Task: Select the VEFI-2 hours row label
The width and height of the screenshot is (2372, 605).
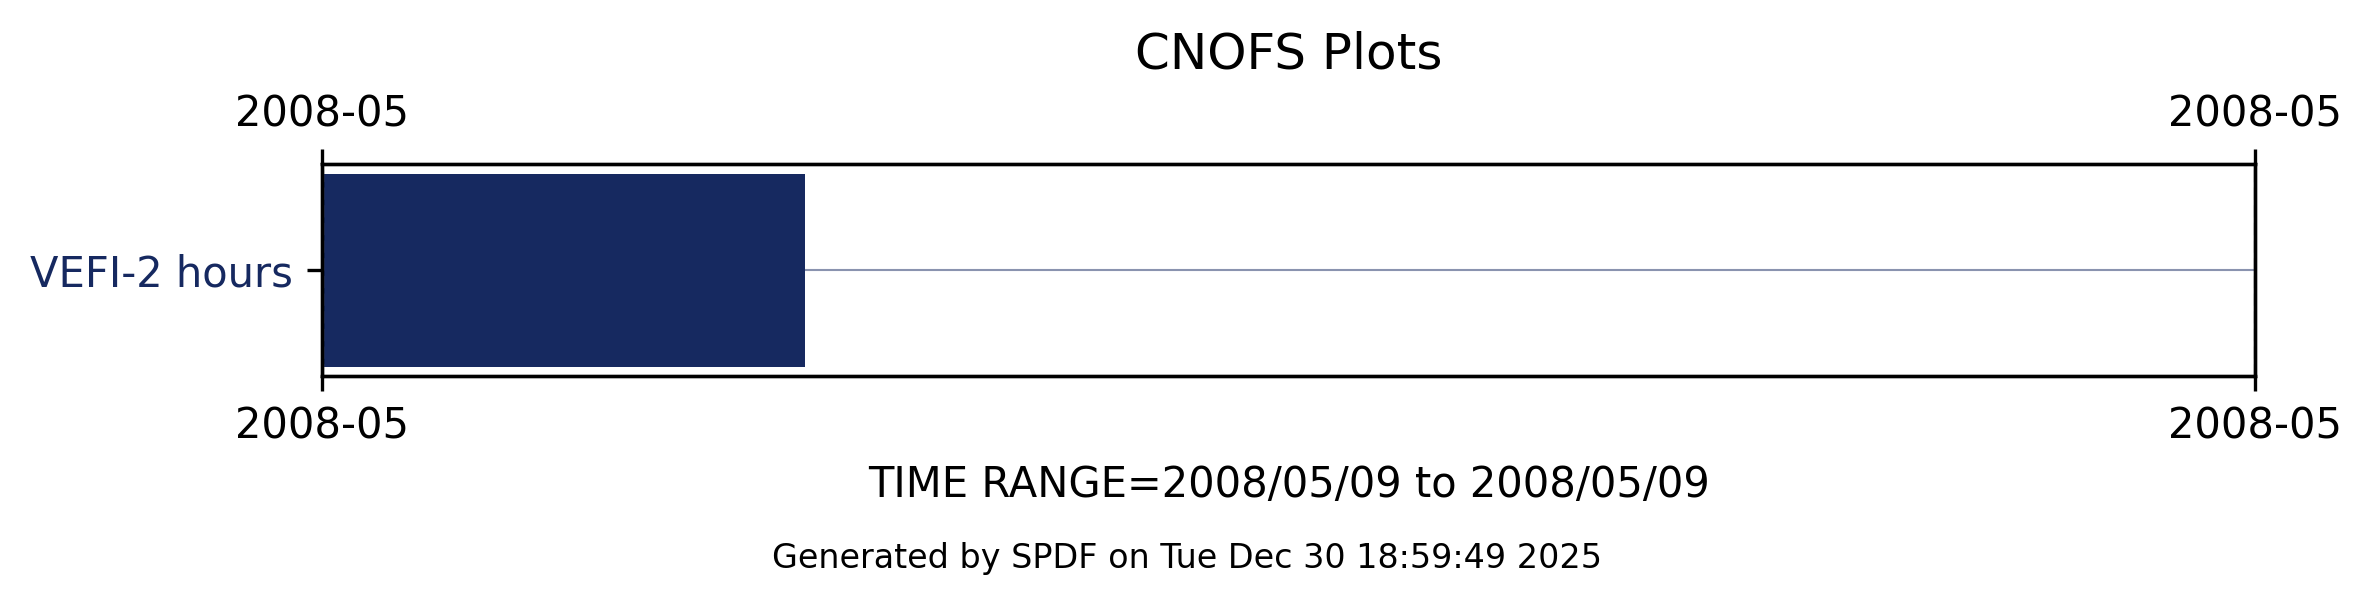Action: point(161,273)
